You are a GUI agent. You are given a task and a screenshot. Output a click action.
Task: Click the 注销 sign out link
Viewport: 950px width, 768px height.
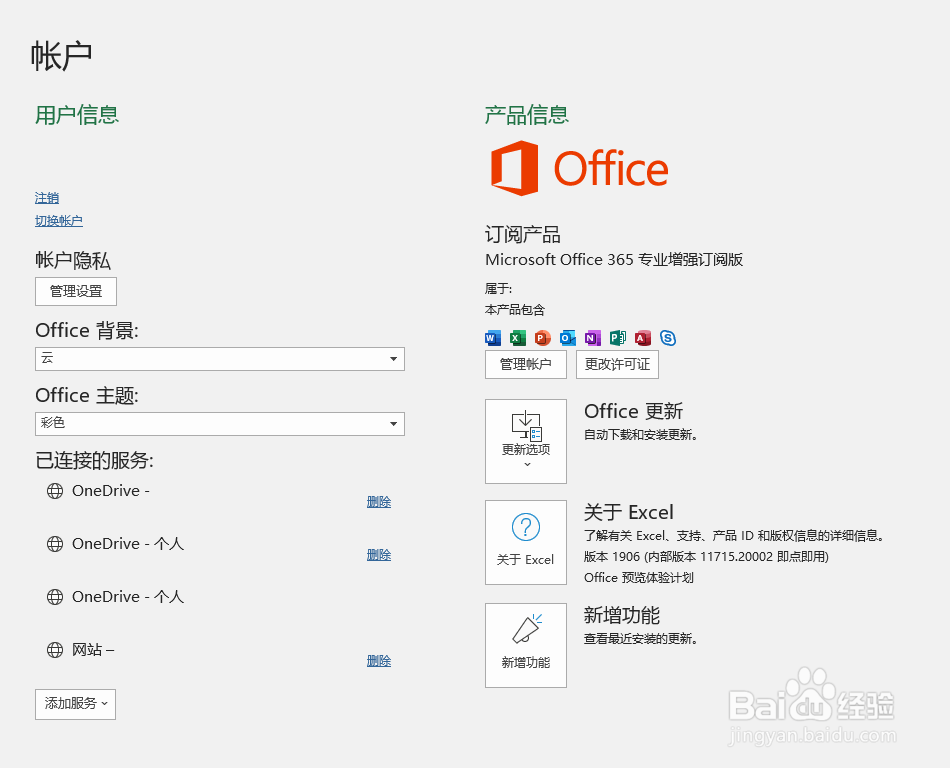47,198
